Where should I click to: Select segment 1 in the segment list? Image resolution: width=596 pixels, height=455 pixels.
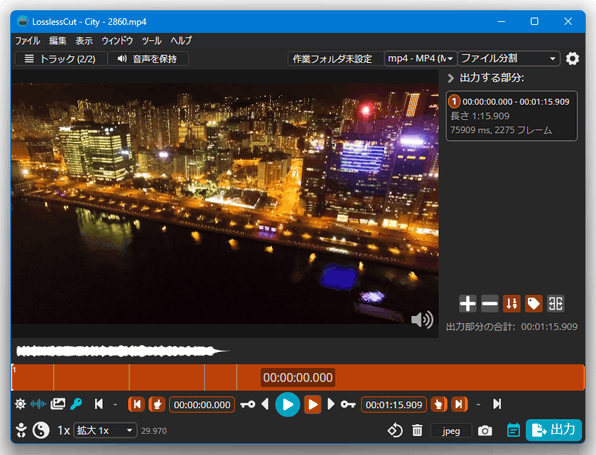coord(512,116)
